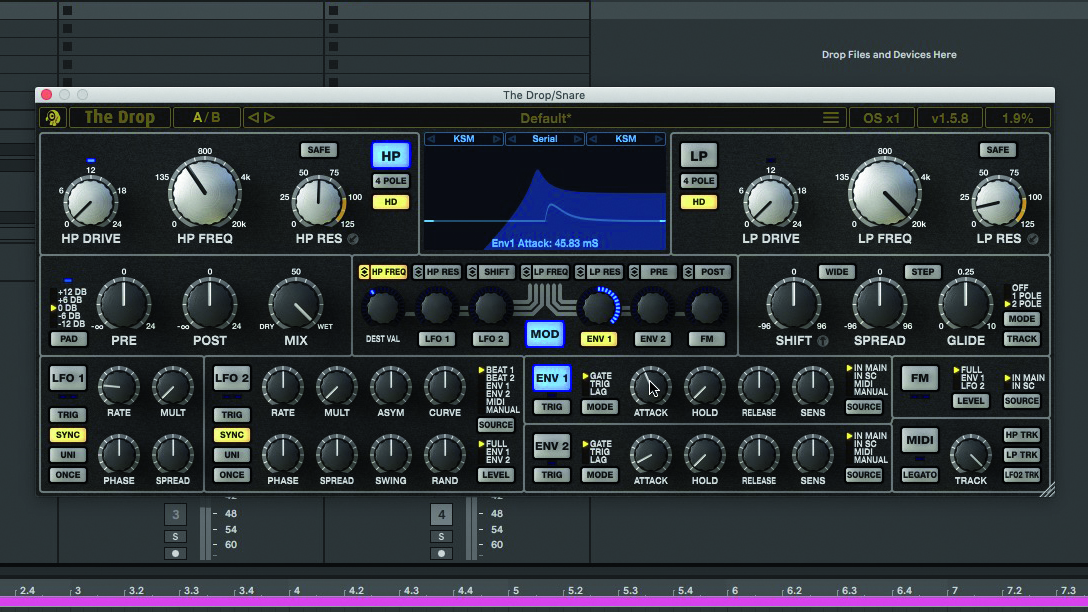
Task: Open OS x1 oversampling selector
Action: [x=881, y=118]
